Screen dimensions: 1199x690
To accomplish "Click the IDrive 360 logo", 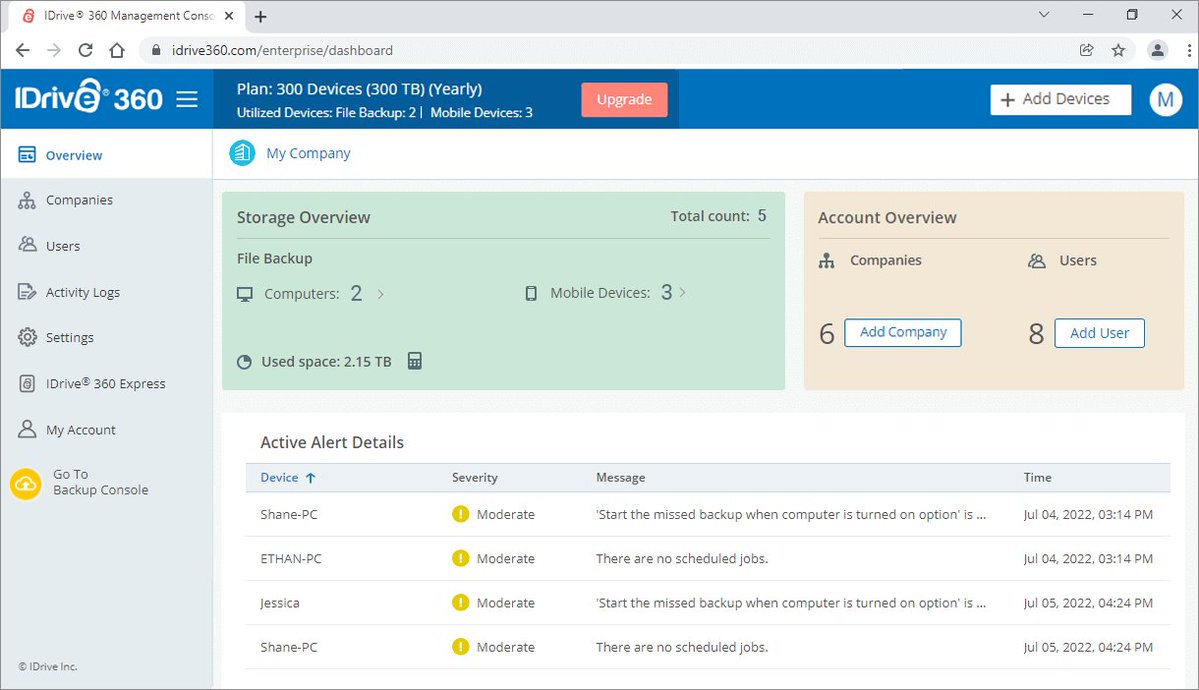I will pyautogui.click(x=89, y=98).
